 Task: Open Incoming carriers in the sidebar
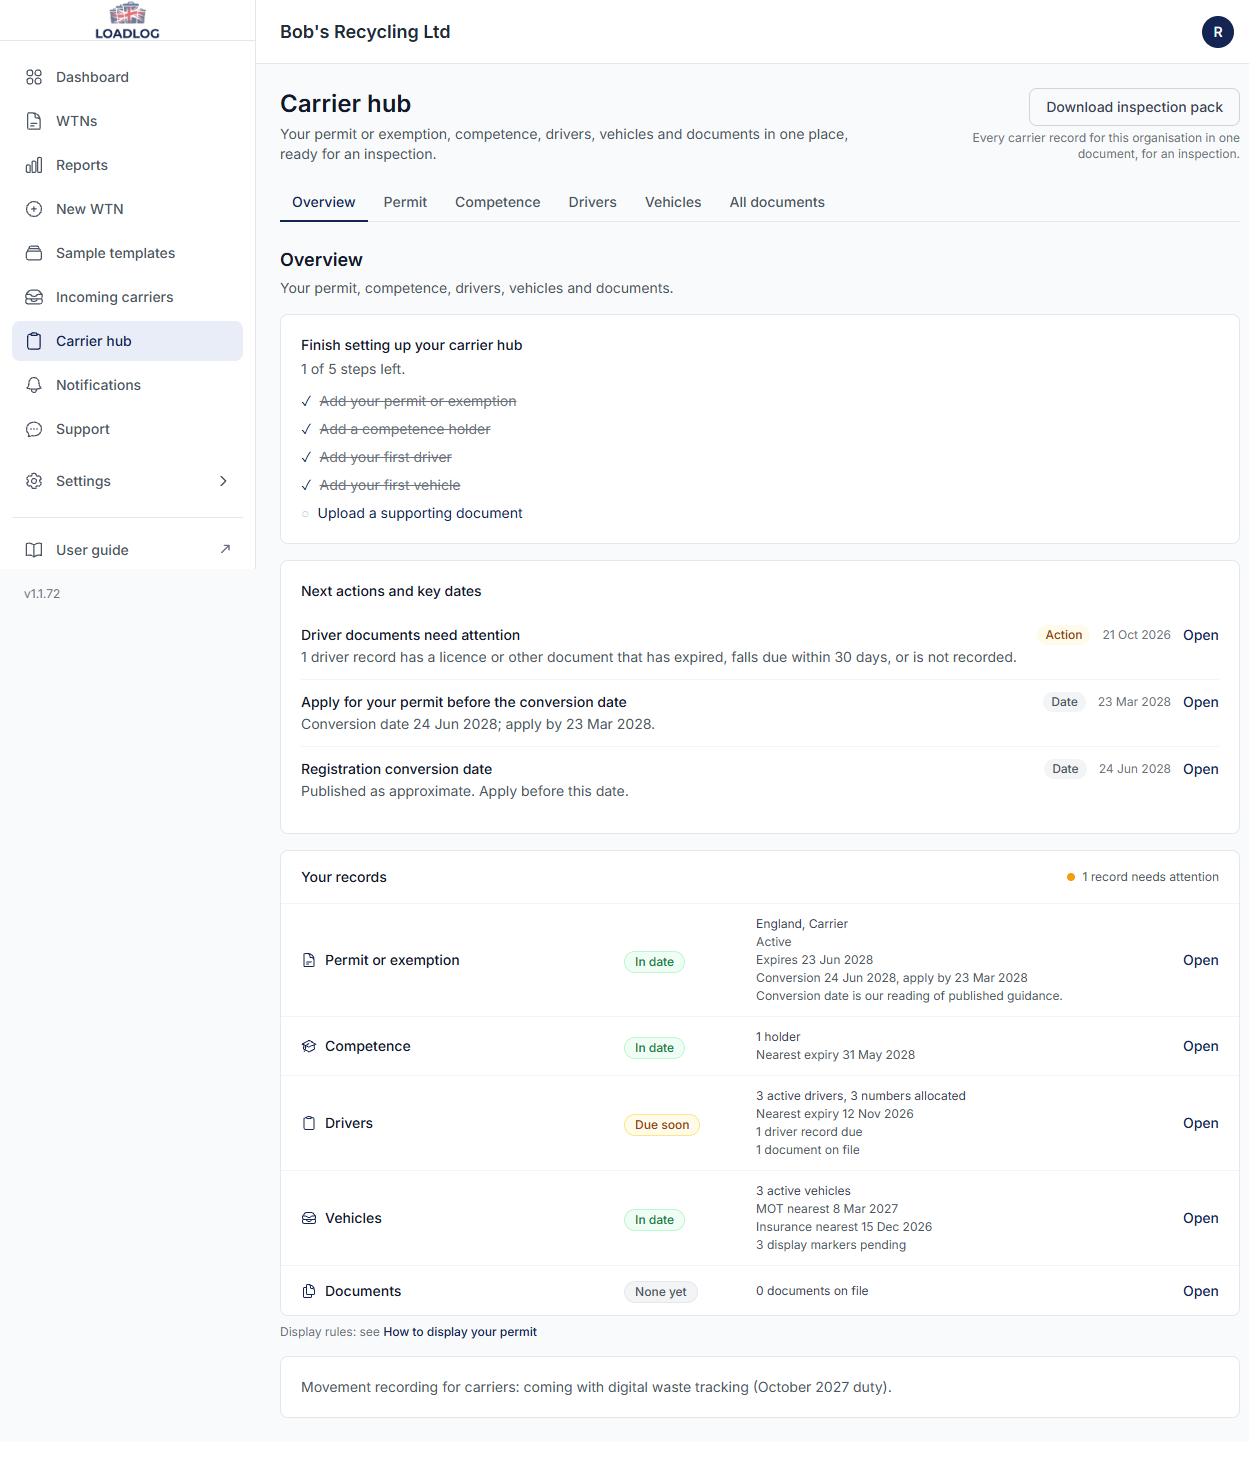coord(127,297)
